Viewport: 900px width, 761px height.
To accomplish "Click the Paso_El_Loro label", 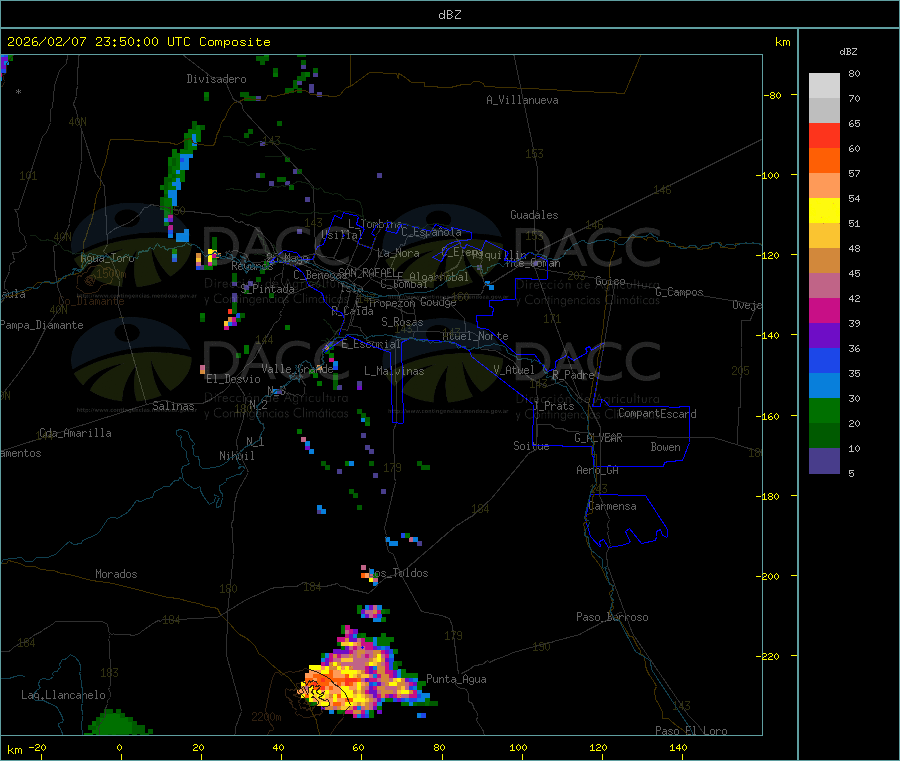I will tap(692, 731).
